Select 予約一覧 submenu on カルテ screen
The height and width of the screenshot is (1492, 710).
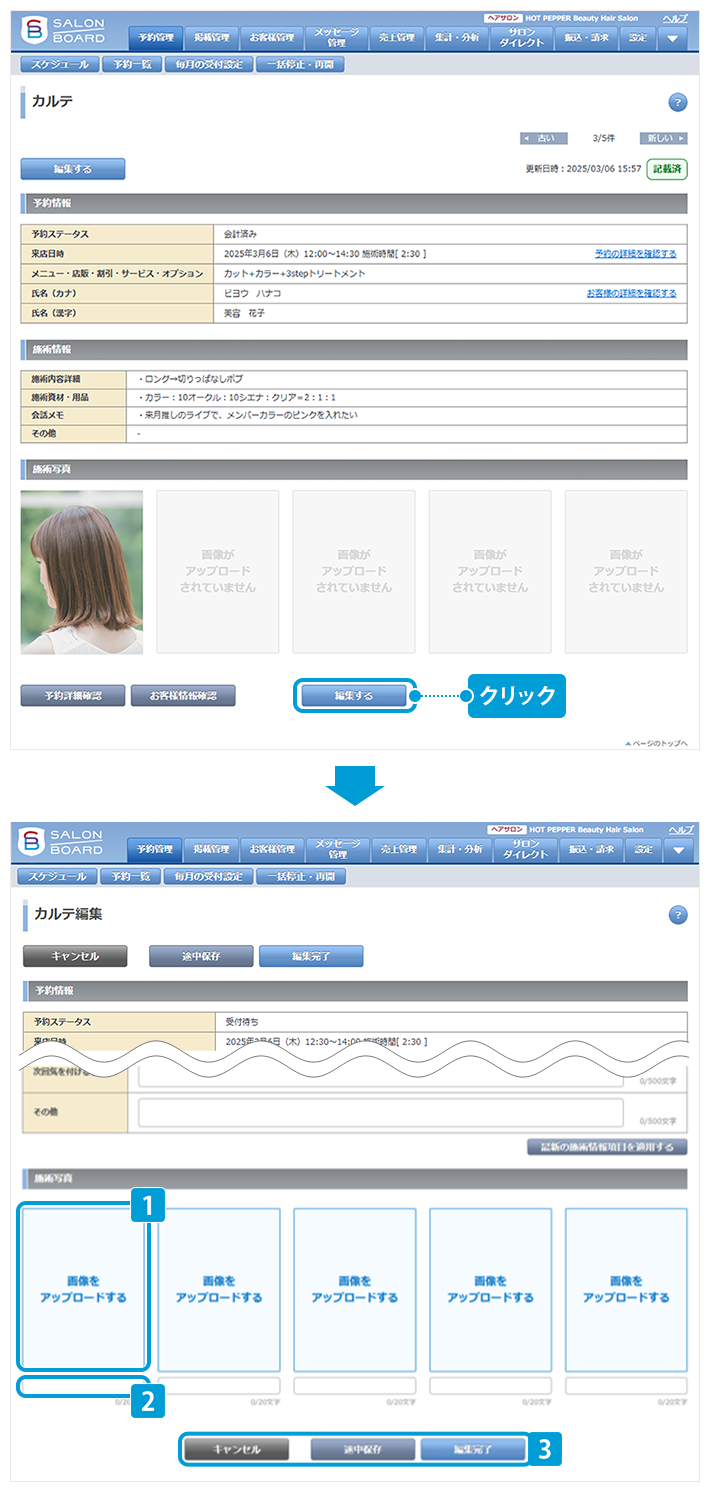pos(130,64)
